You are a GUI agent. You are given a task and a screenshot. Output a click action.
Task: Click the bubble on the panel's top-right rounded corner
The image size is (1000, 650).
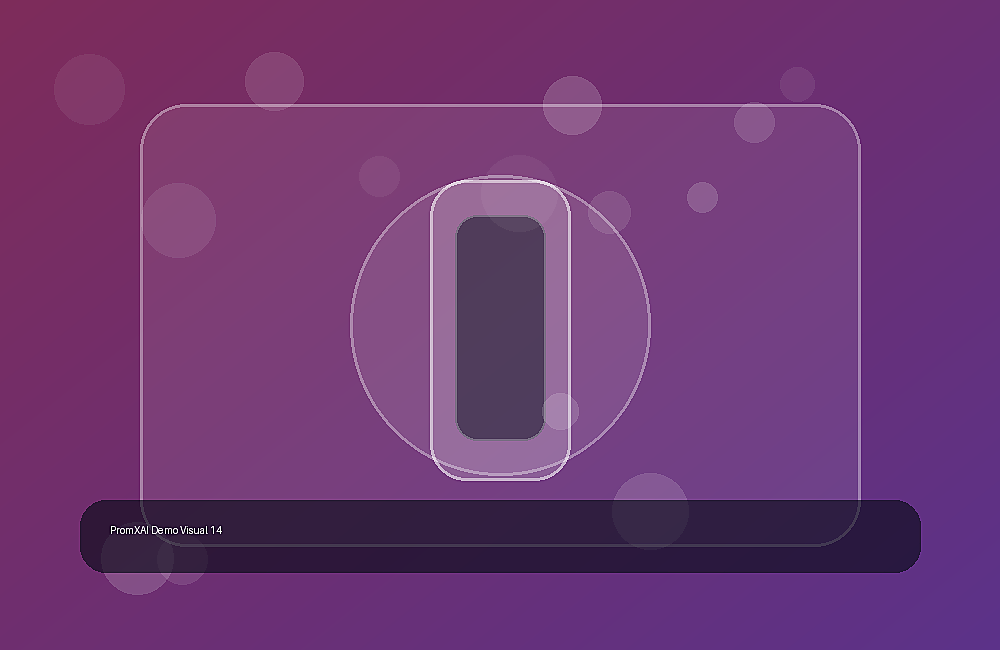[x=754, y=122]
